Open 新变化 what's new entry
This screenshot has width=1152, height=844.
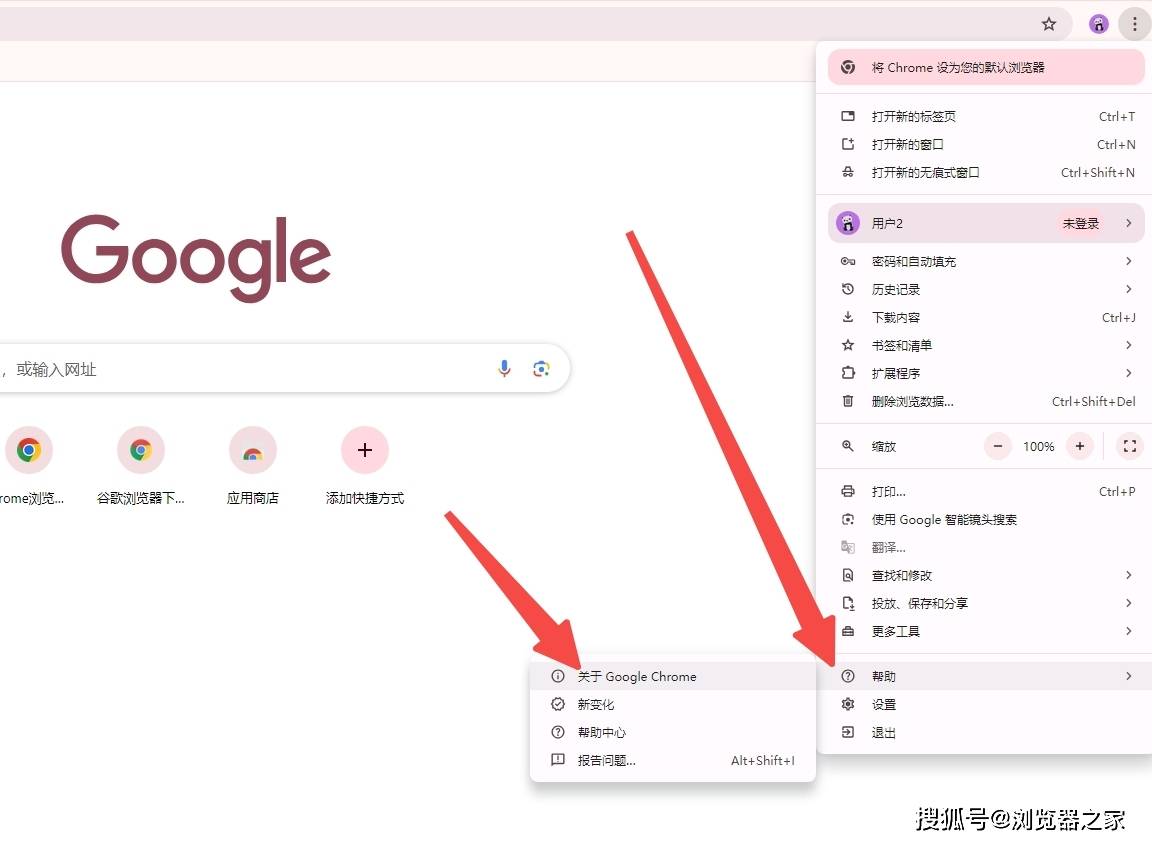point(673,704)
